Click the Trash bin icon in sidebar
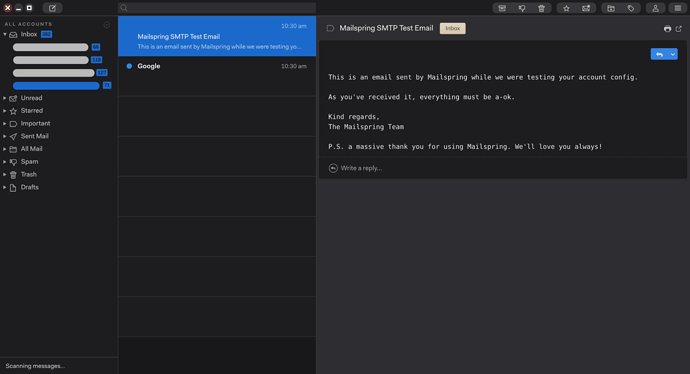This screenshot has width=690, height=374. coord(13,175)
